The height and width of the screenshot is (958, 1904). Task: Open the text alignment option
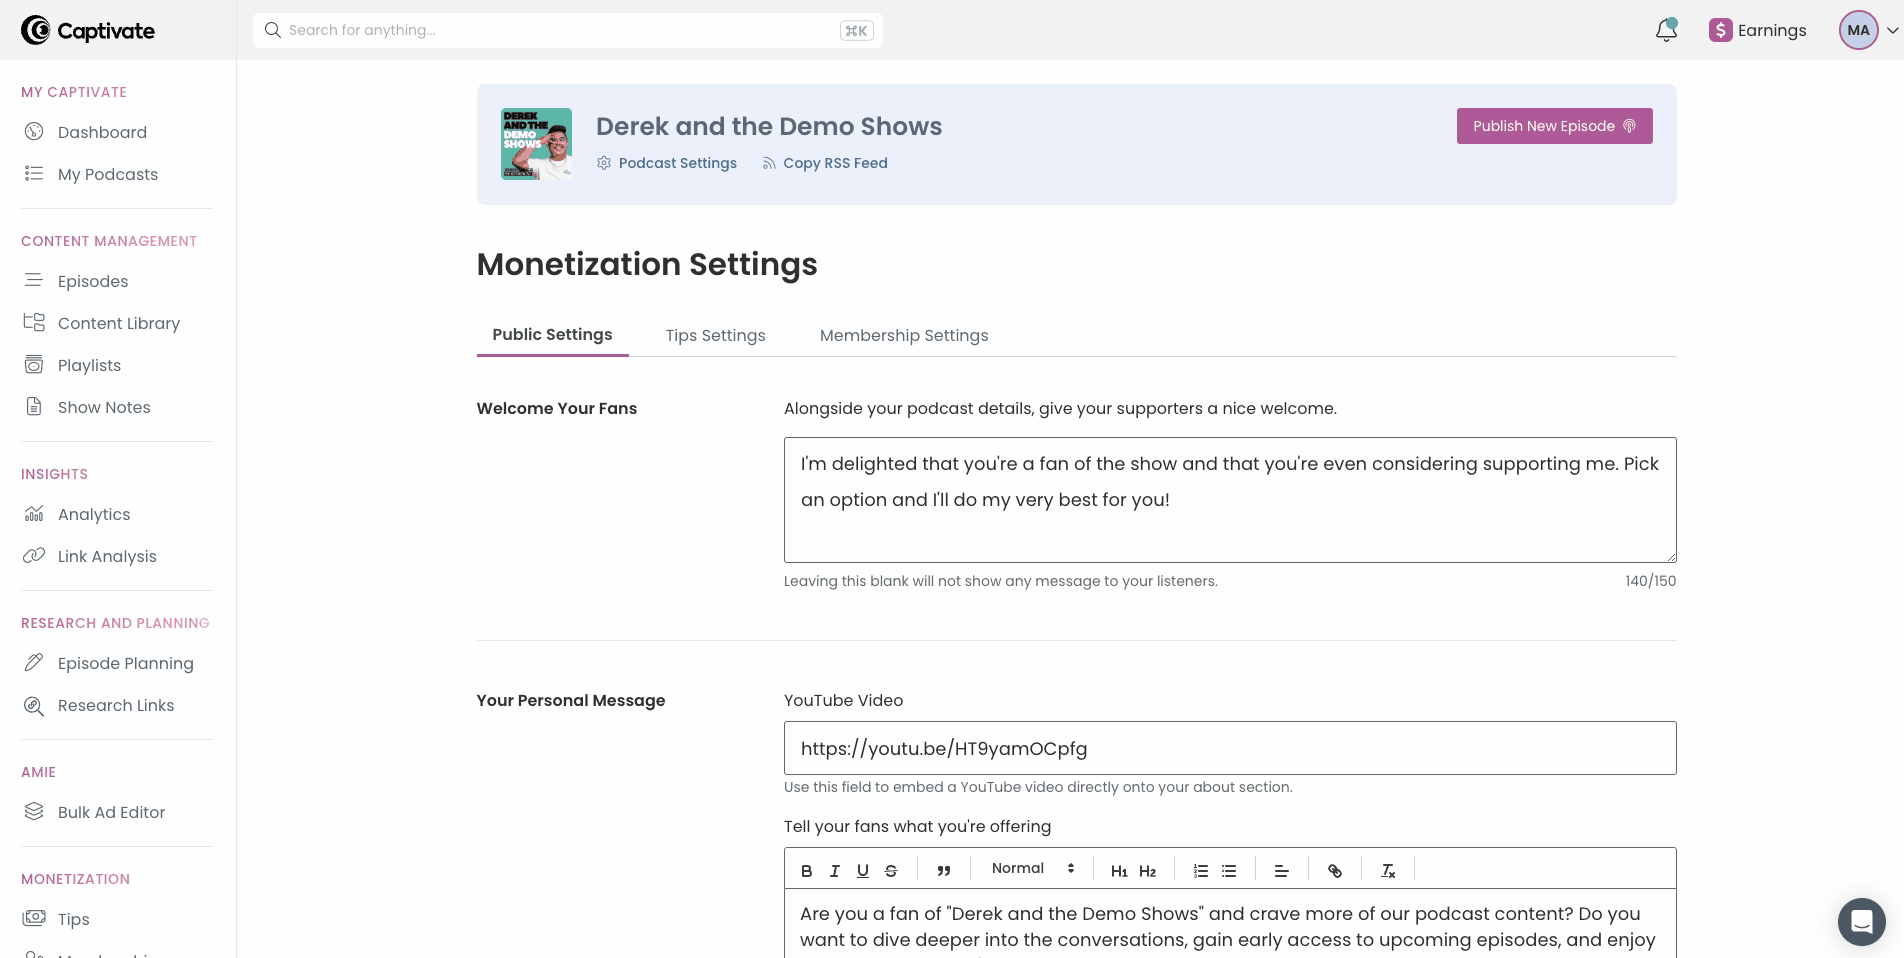coord(1281,871)
